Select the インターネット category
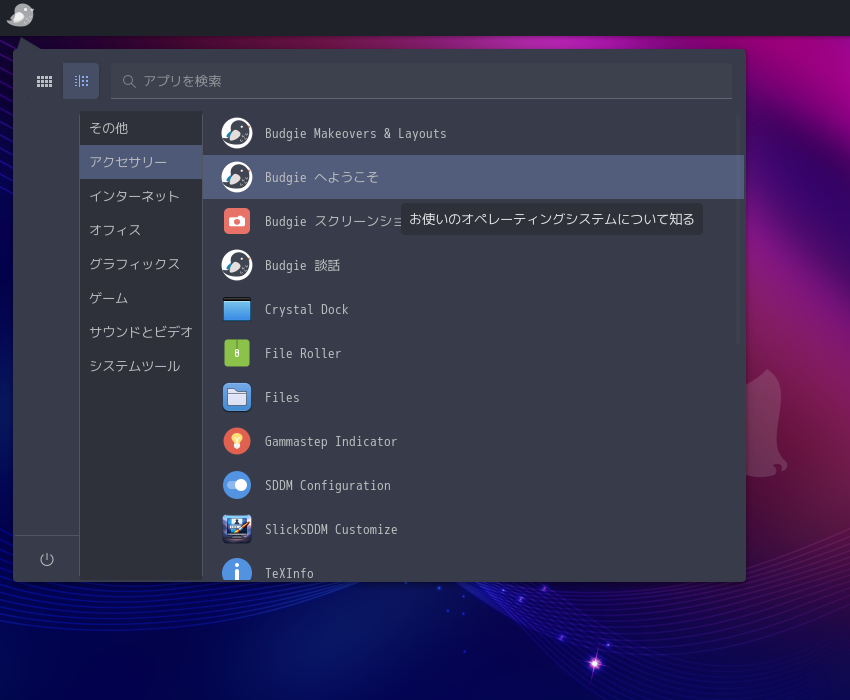 click(141, 196)
